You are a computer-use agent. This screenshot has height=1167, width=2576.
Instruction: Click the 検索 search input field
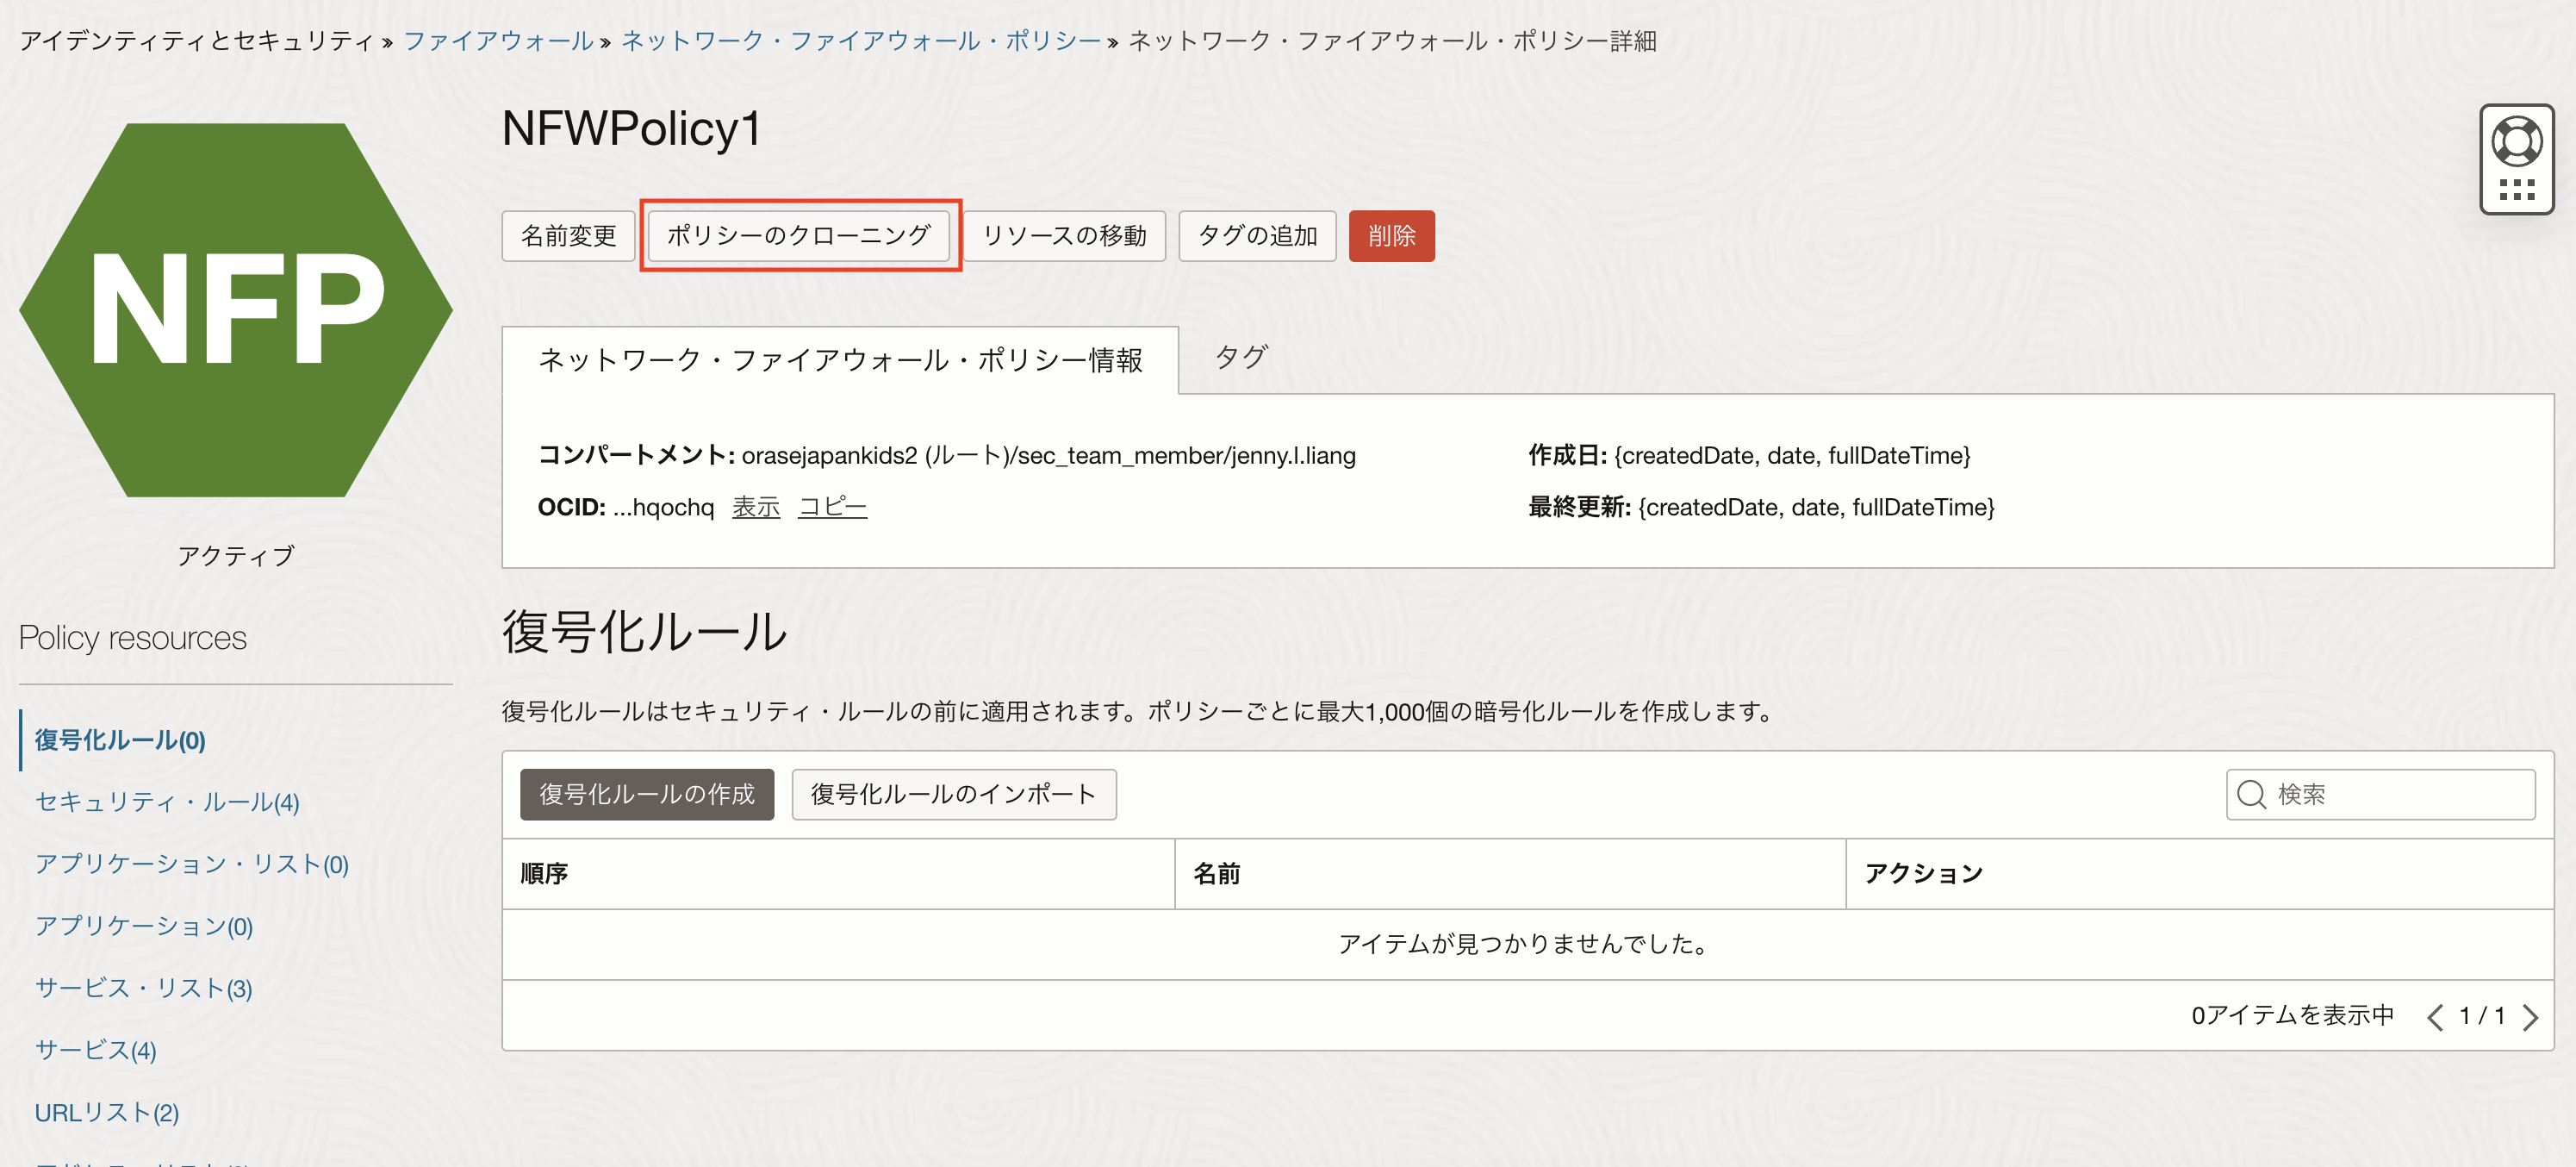(2380, 794)
